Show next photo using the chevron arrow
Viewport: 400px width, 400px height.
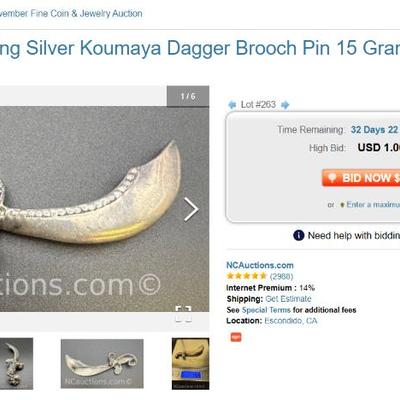[191, 209]
